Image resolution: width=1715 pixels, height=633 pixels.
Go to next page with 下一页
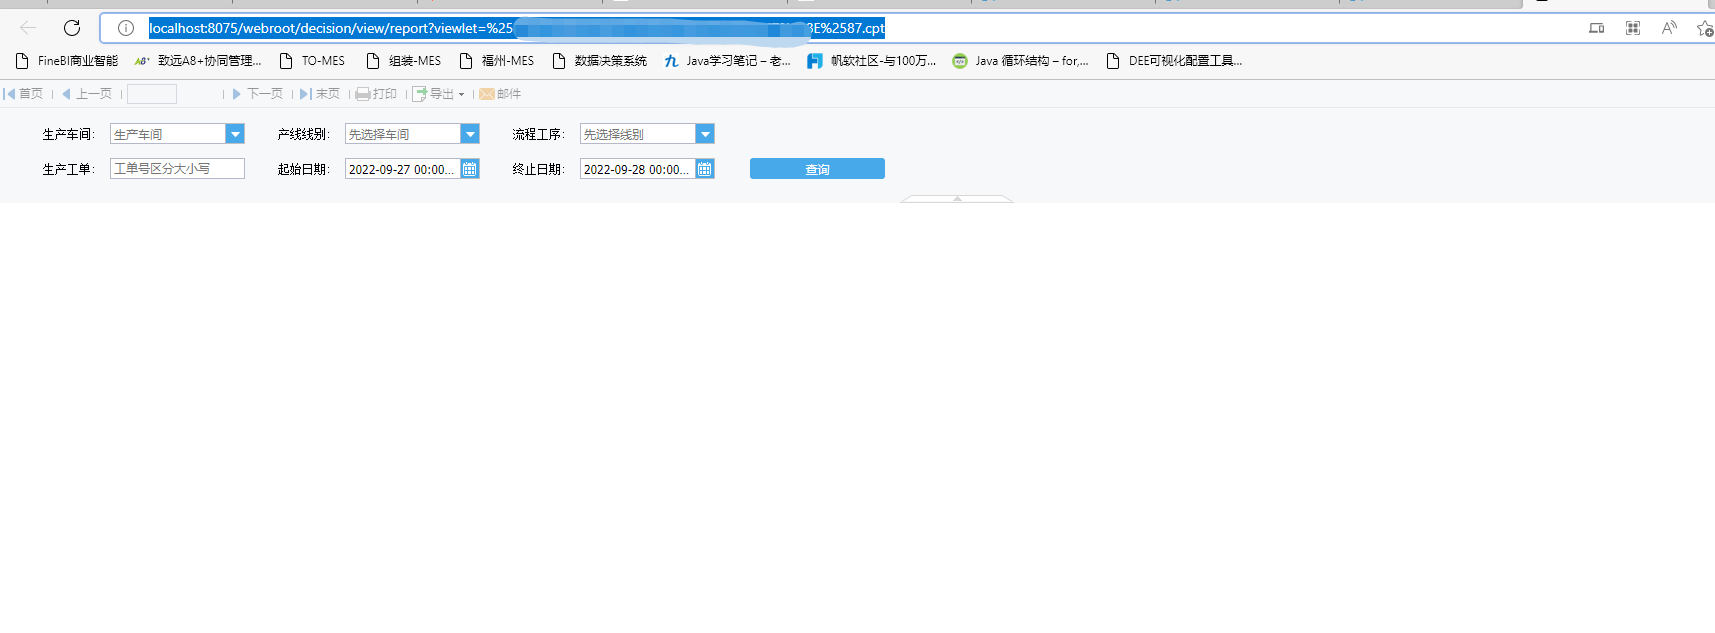tap(258, 94)
